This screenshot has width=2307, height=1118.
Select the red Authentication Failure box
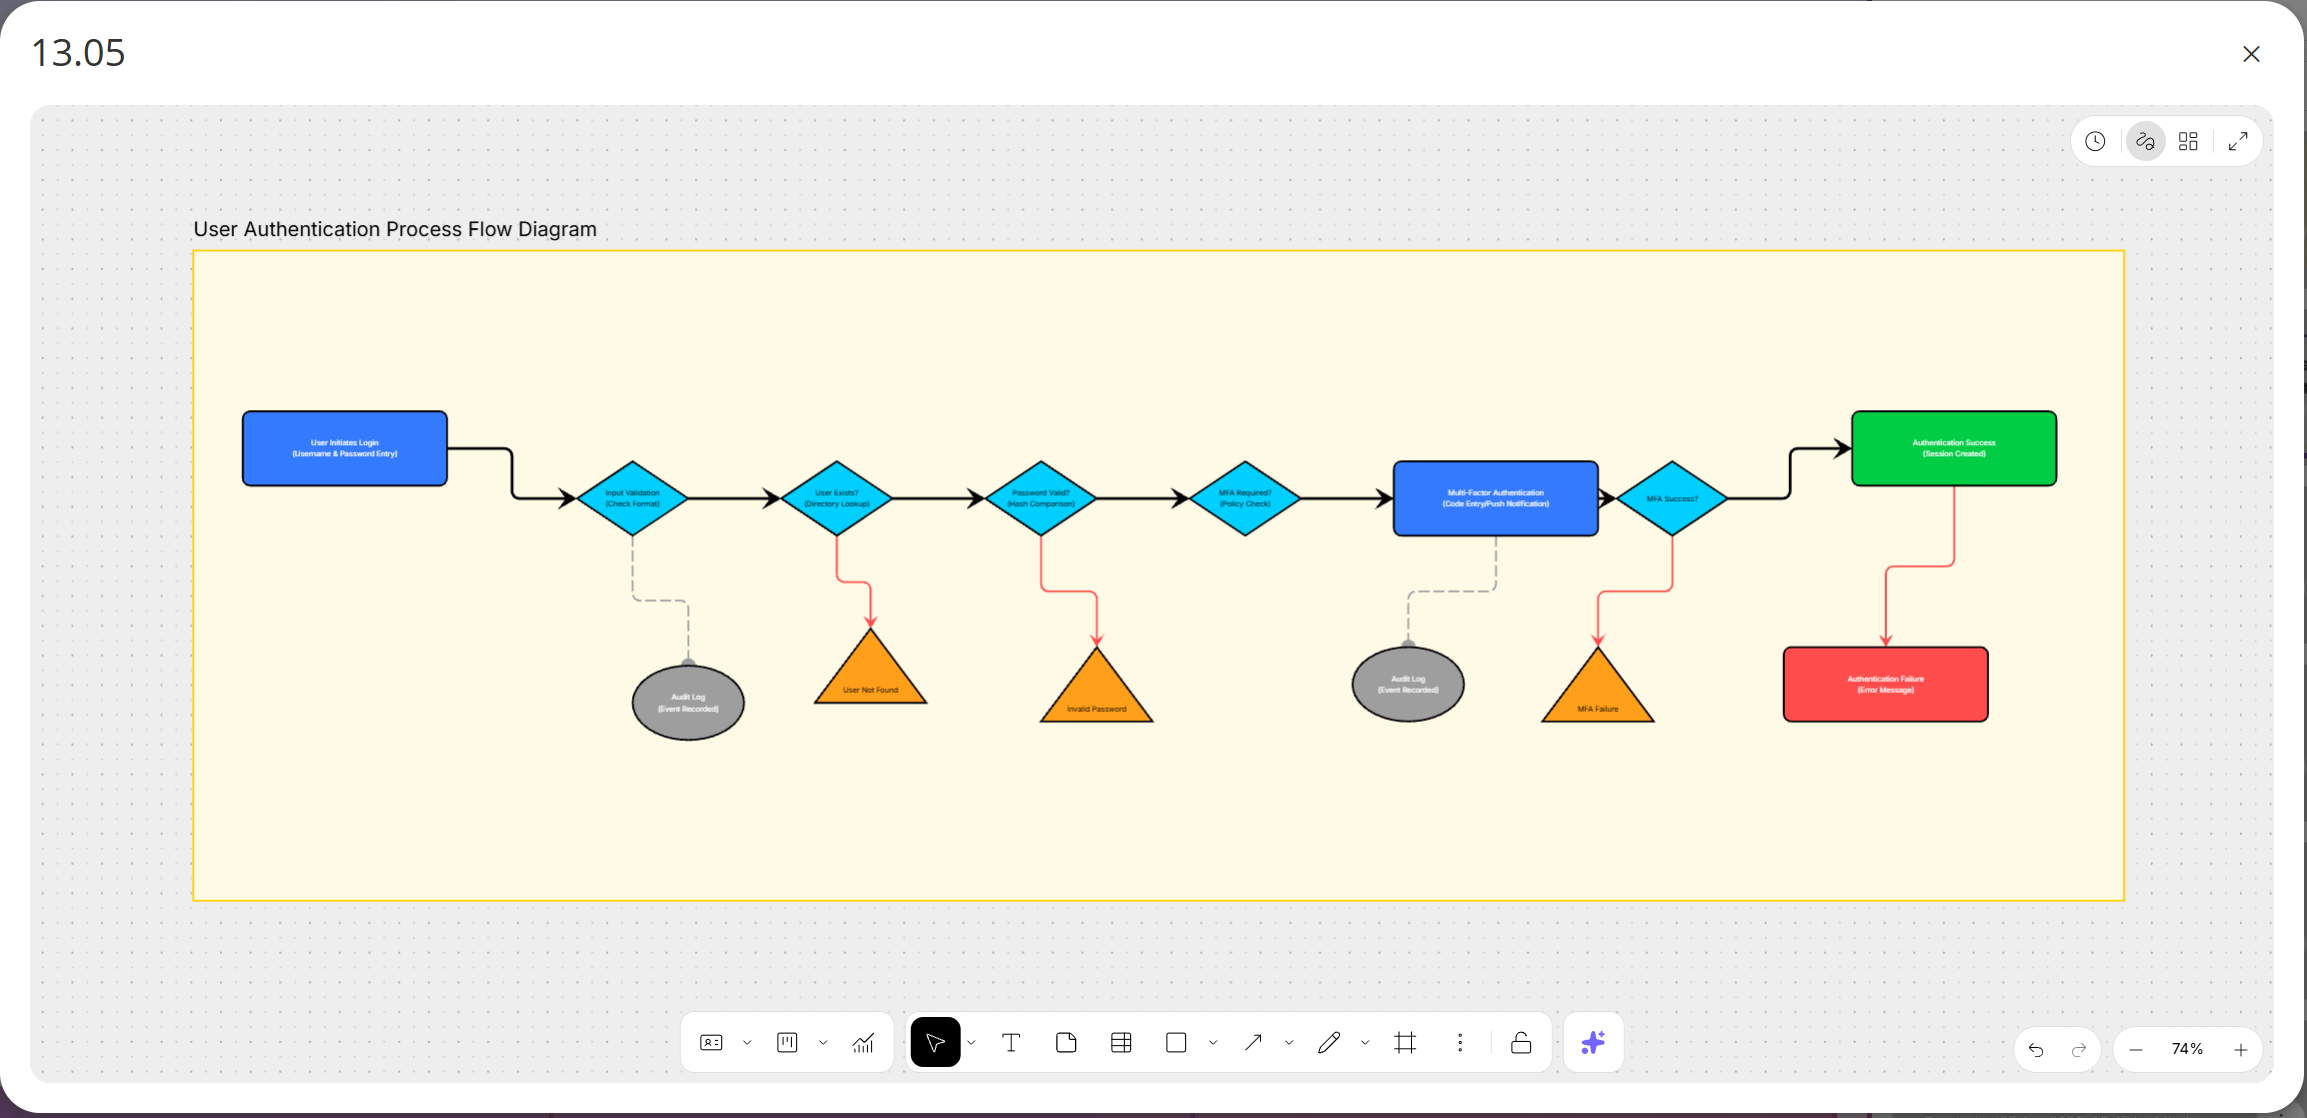1886,684
